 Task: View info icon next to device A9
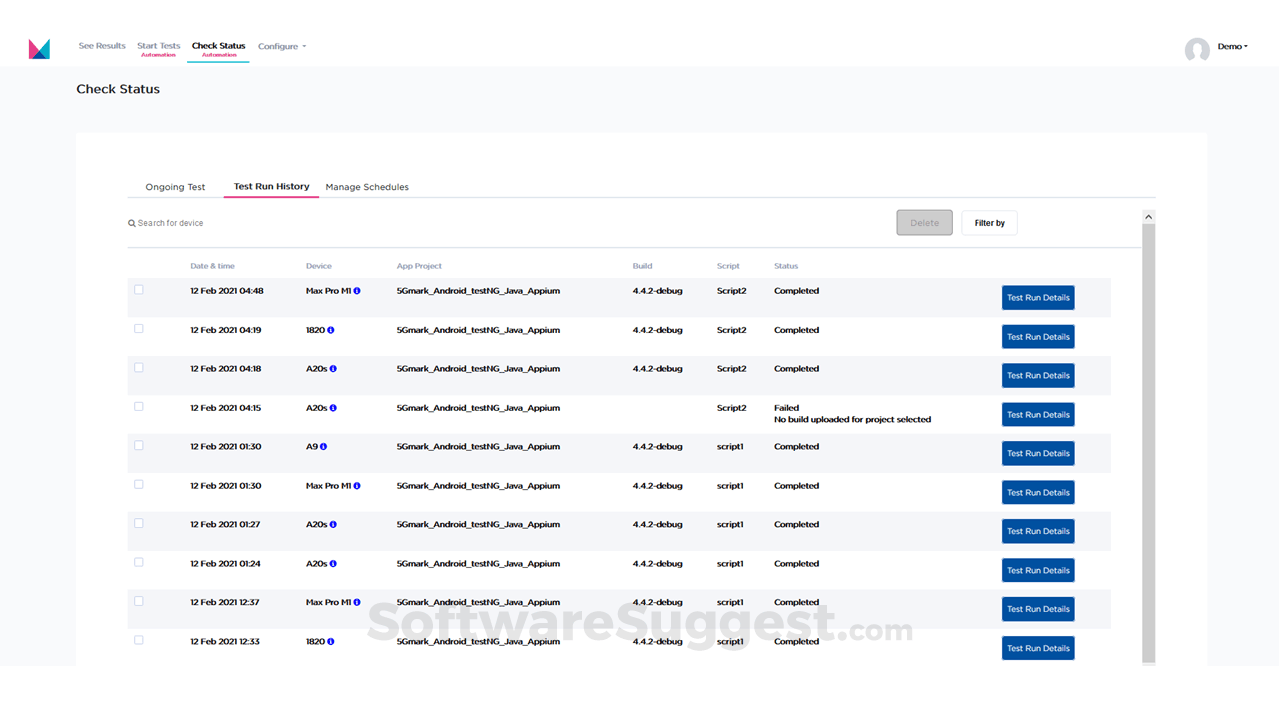pyautogui.click(x=322, y=446)
